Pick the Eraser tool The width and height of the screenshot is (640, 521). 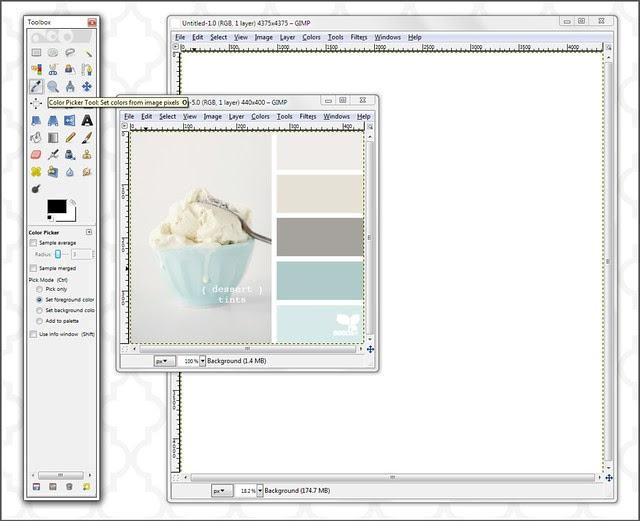coord(36,154)
